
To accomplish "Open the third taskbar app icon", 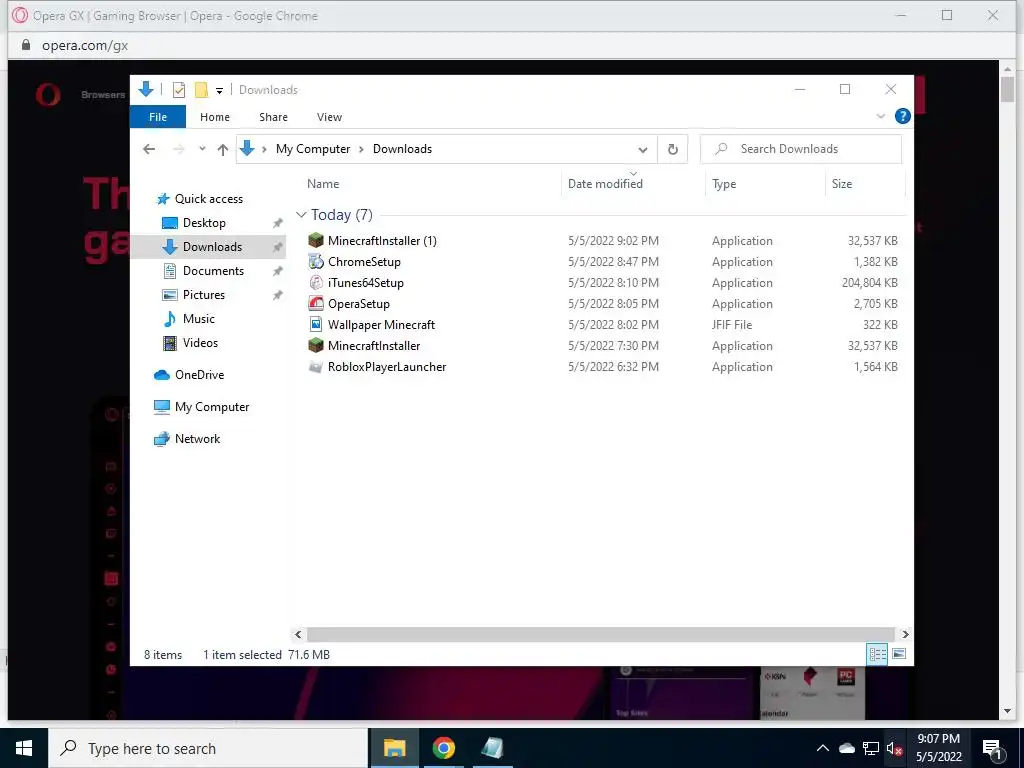I will [x=492, y=748].
